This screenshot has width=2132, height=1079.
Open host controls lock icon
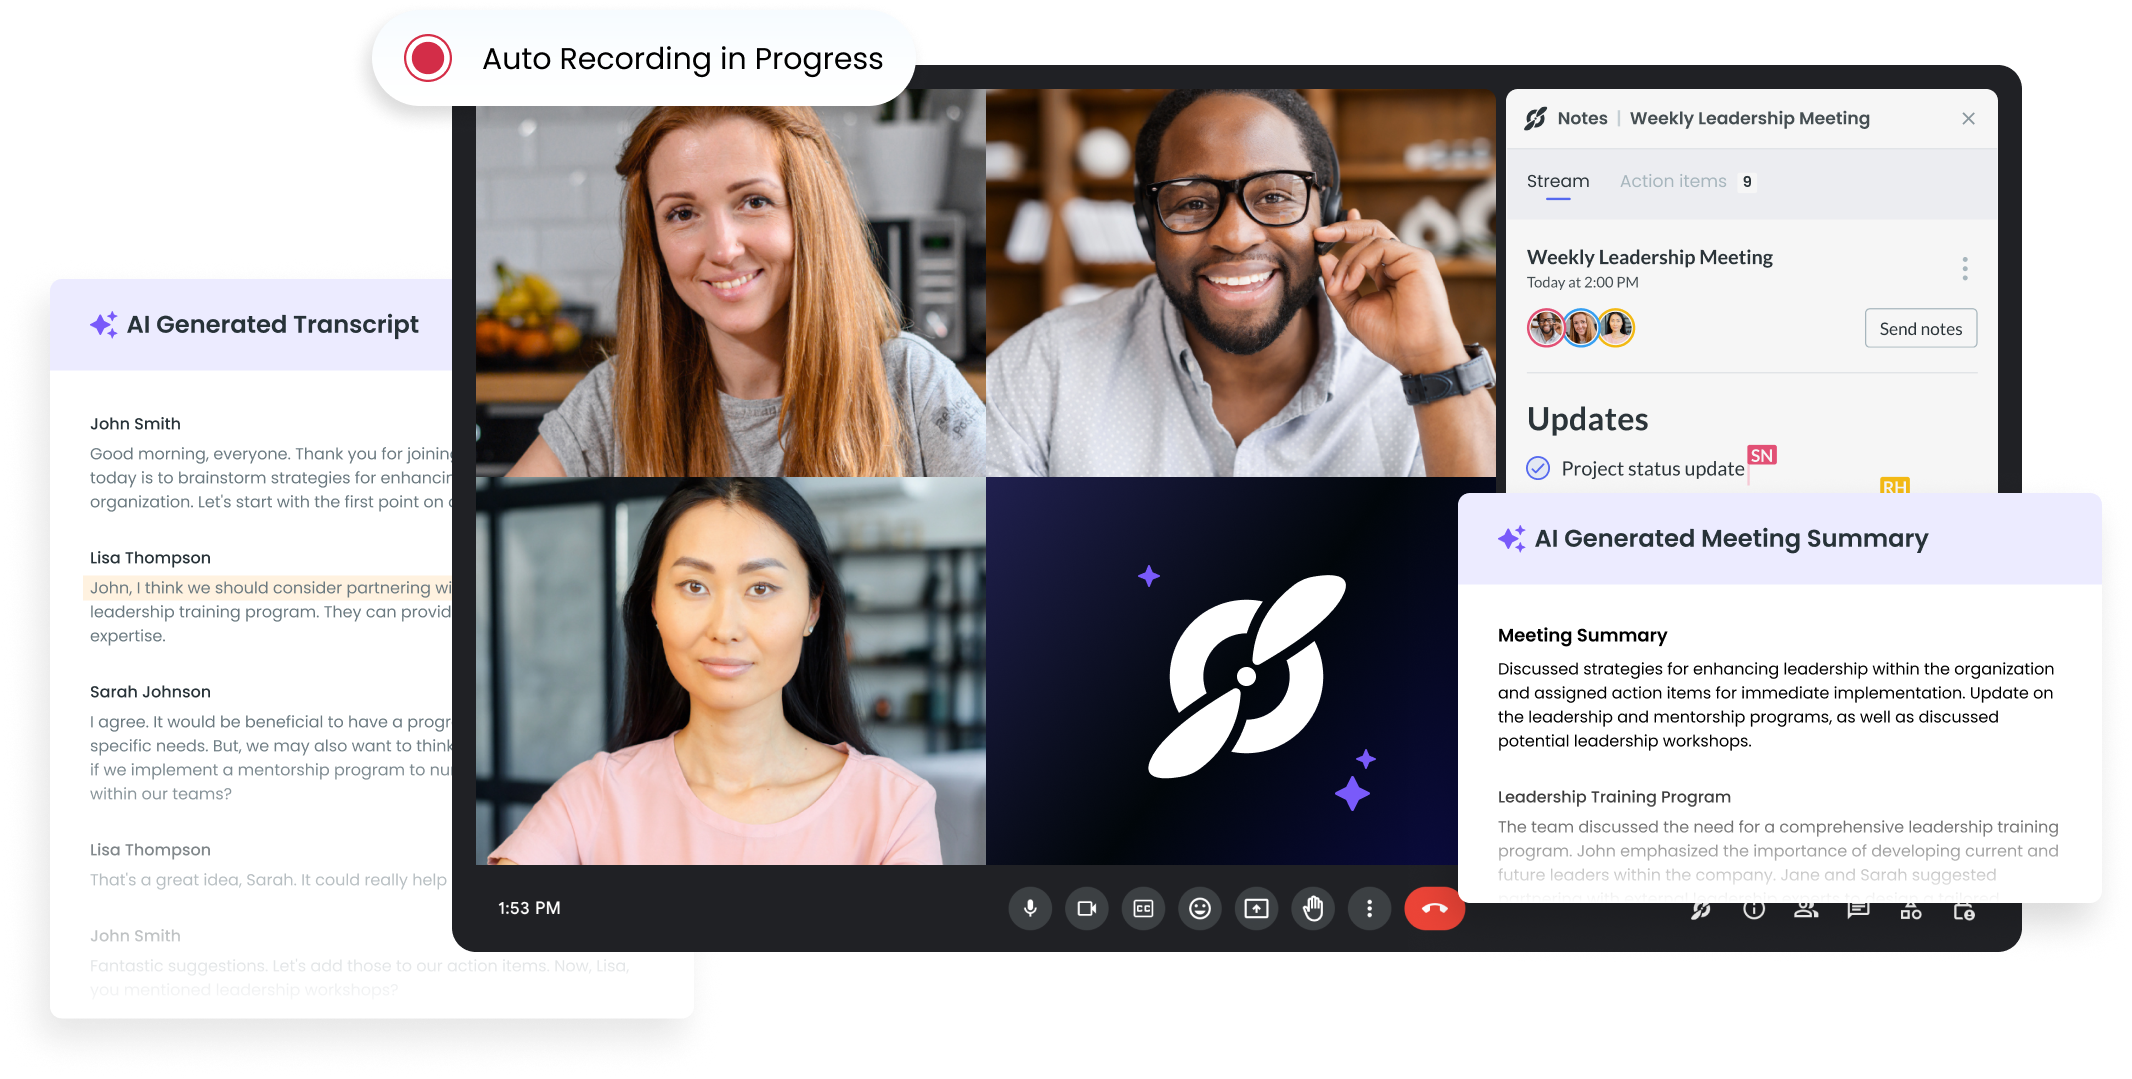point(1964,910)
